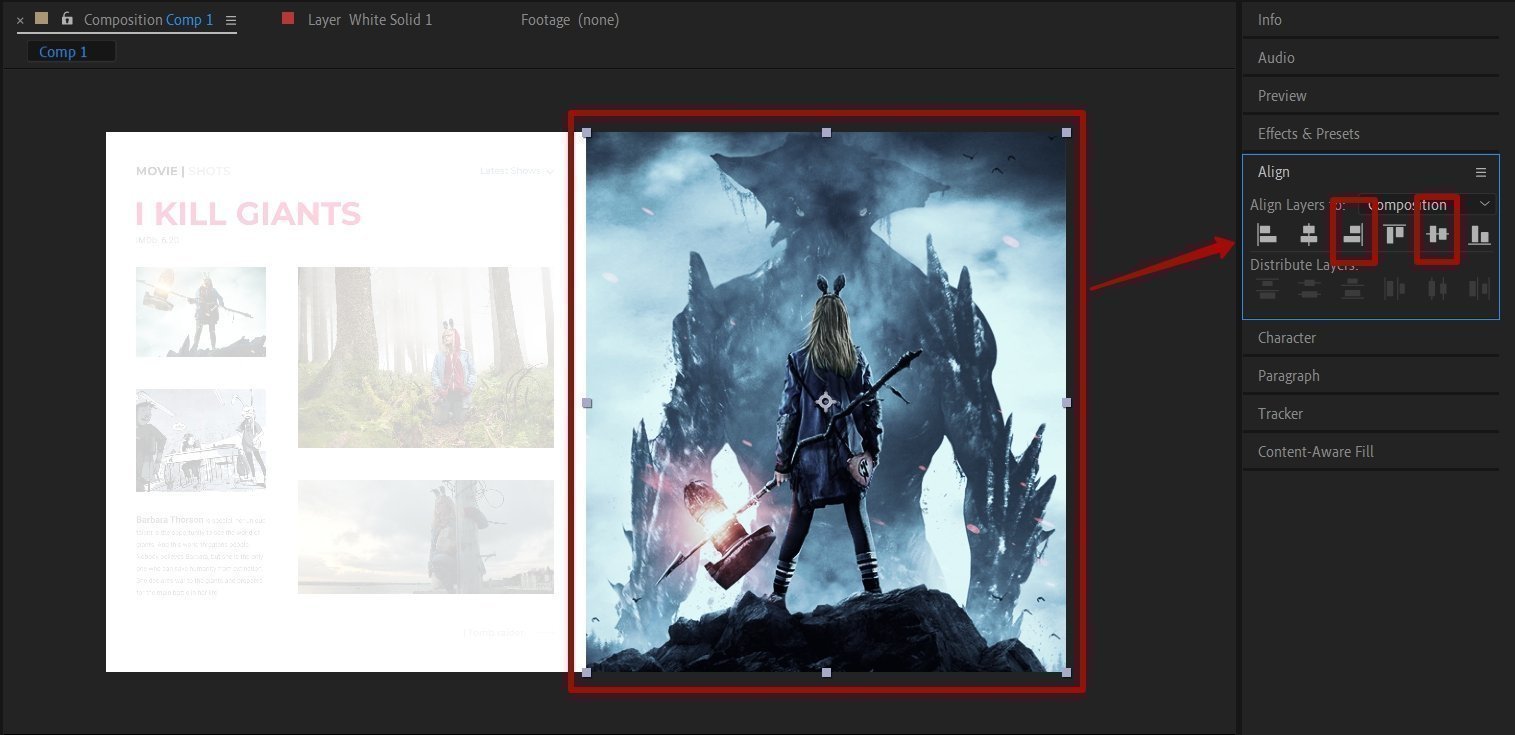The width and height of the screenshot is (1515, 735).
Task: Click distribute layers by right edges icon
Action: [1479, 289]
